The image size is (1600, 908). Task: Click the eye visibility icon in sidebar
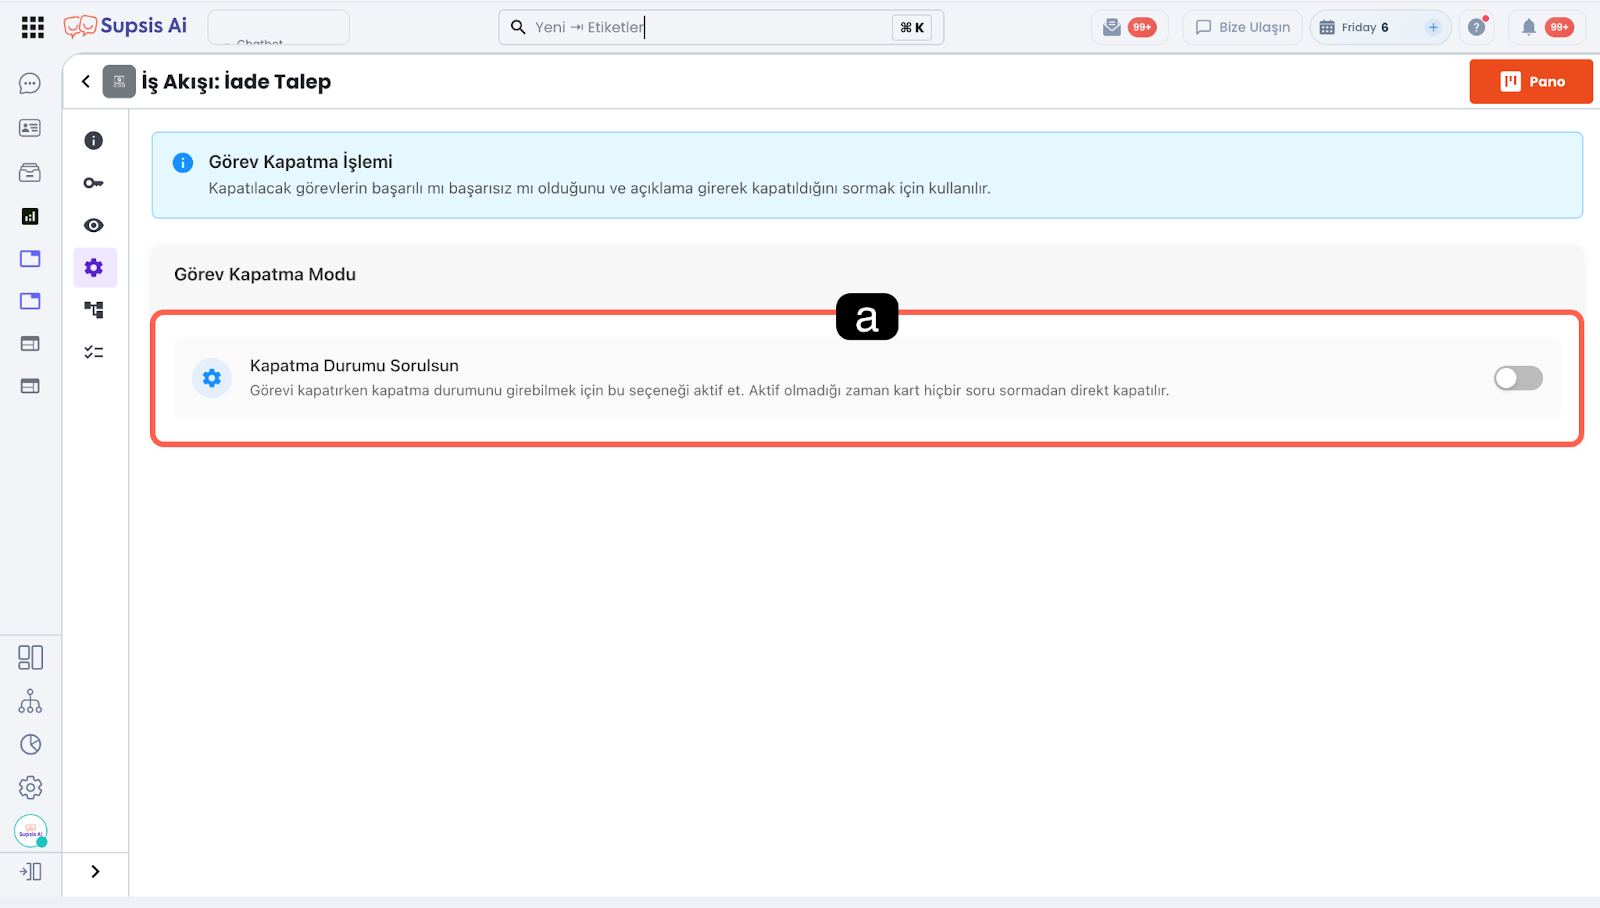click(x=94, y=225)
